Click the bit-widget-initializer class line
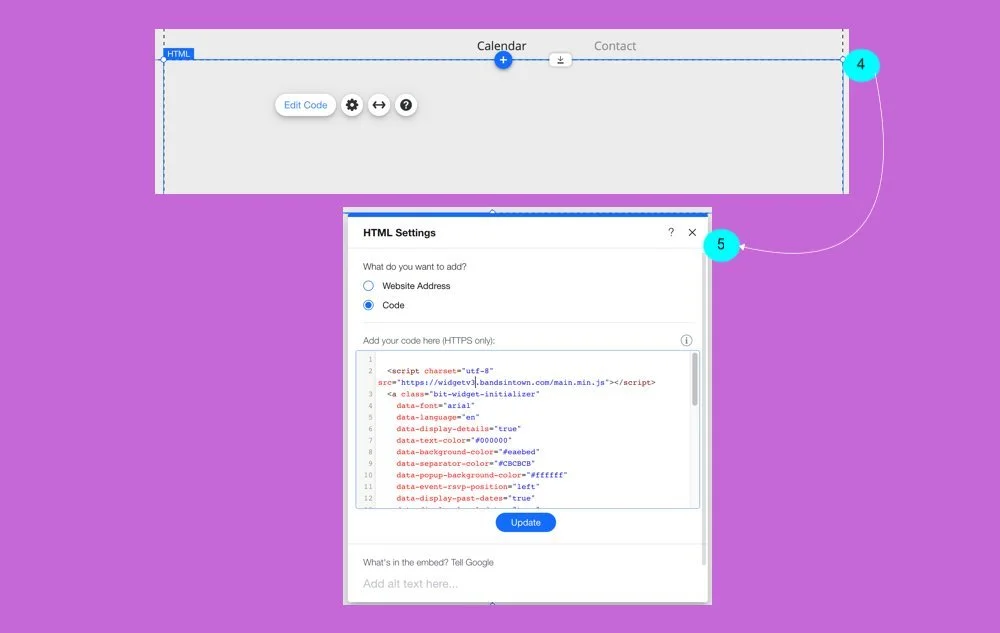This screenshot has width=1000, height=633. point(463,394)
